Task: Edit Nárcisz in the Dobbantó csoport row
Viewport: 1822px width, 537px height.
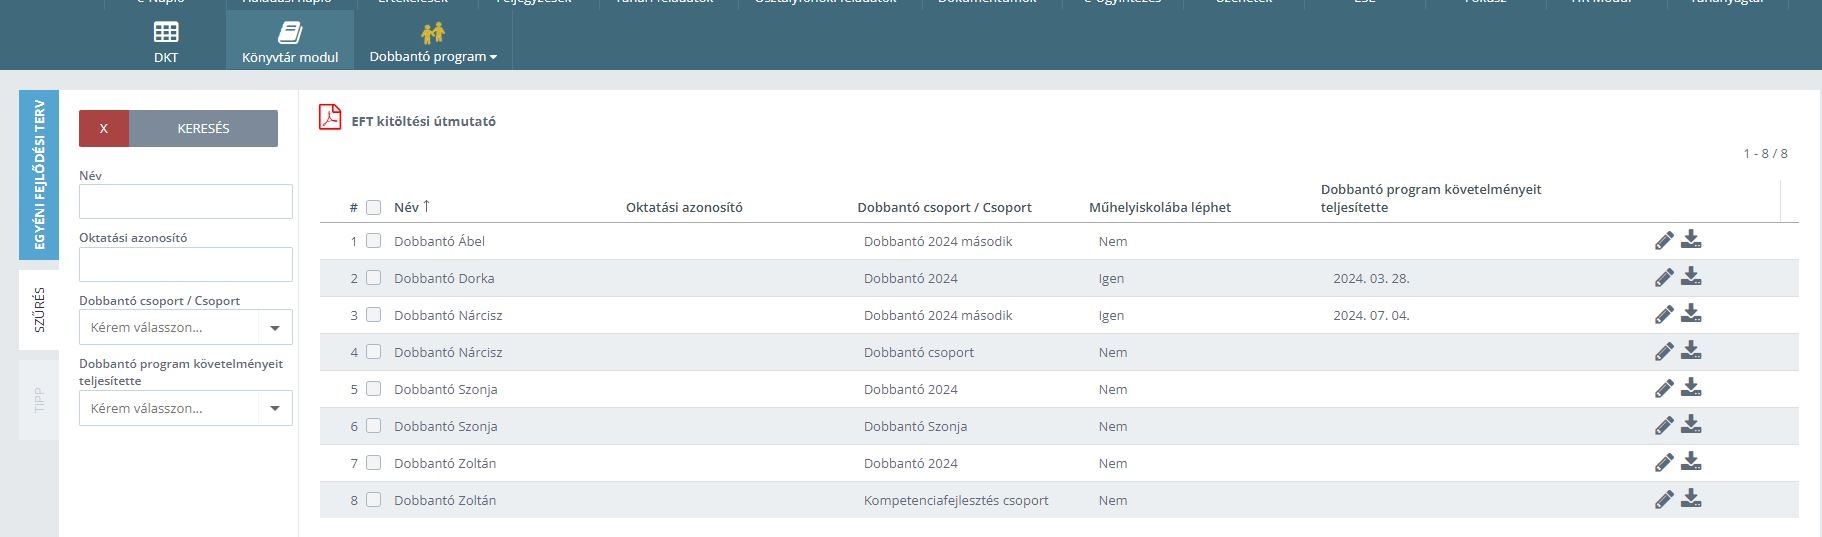Action: 1664,351
